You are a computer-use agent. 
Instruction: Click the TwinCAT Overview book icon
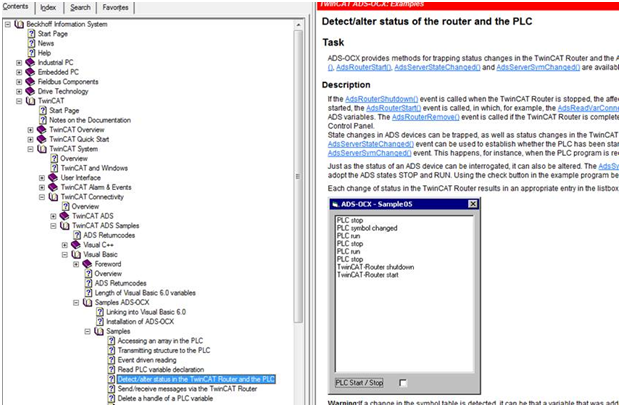coord(42,130)
